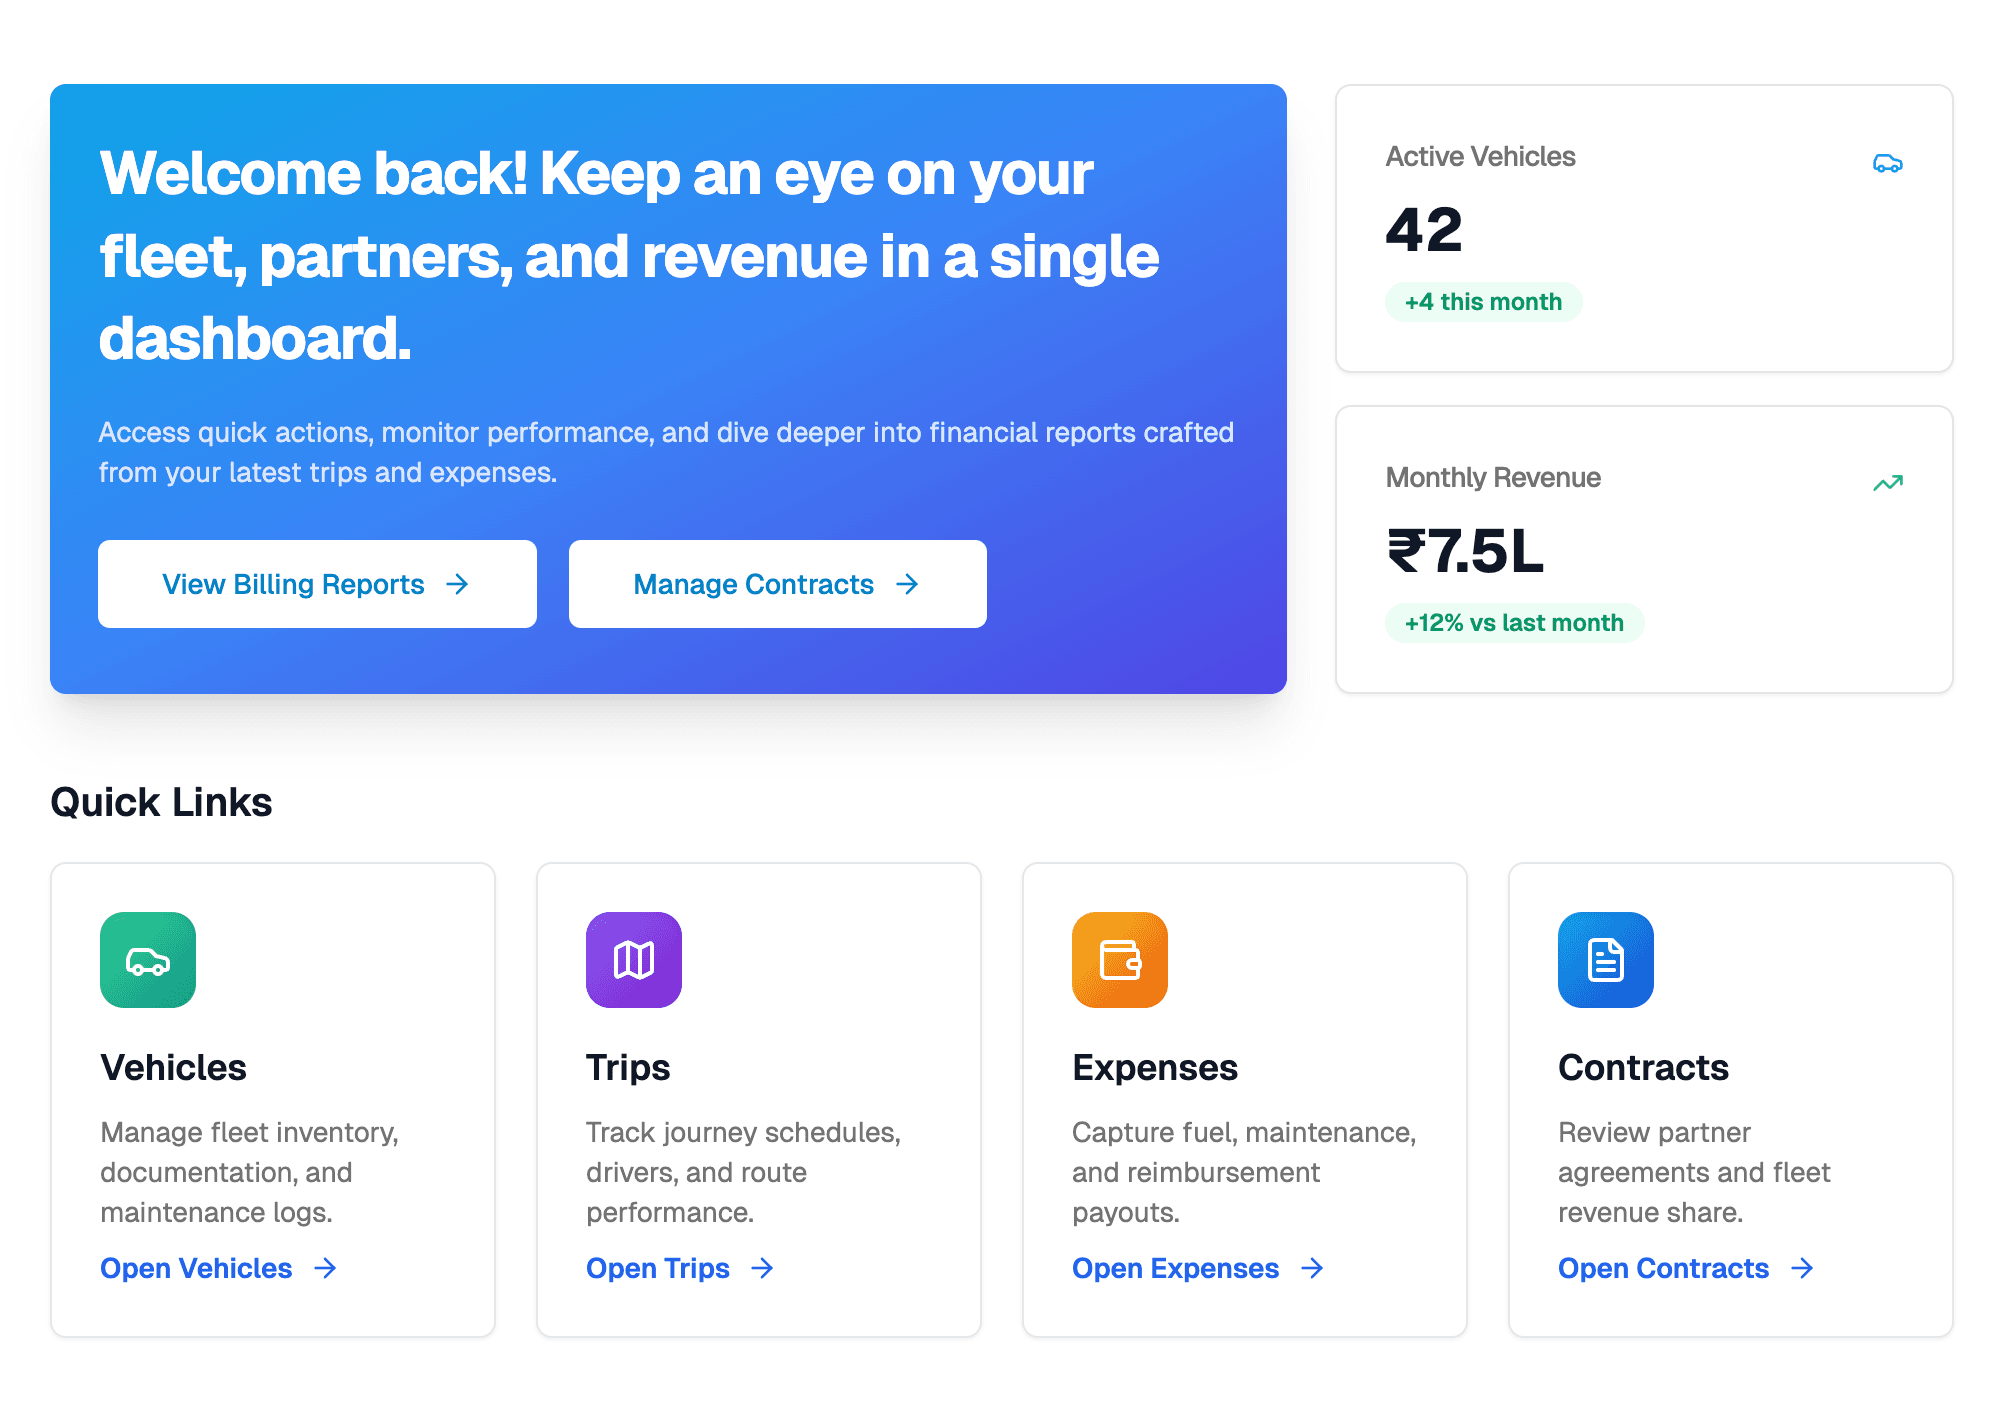Click the car icon on Active Vehicles card

coord(1886,162)
